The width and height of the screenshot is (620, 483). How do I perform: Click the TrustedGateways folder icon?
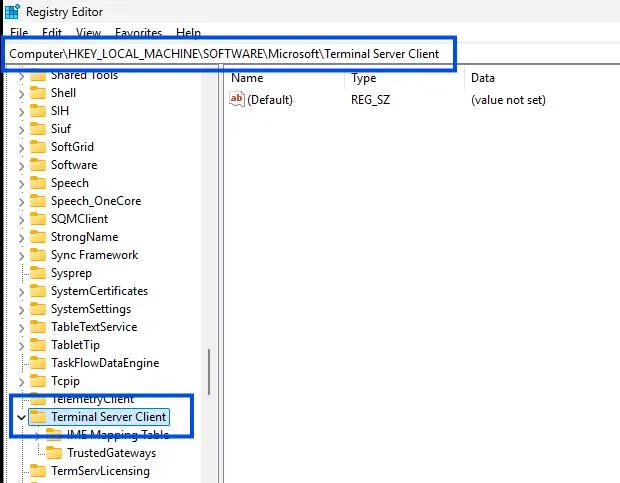(54, 453)
